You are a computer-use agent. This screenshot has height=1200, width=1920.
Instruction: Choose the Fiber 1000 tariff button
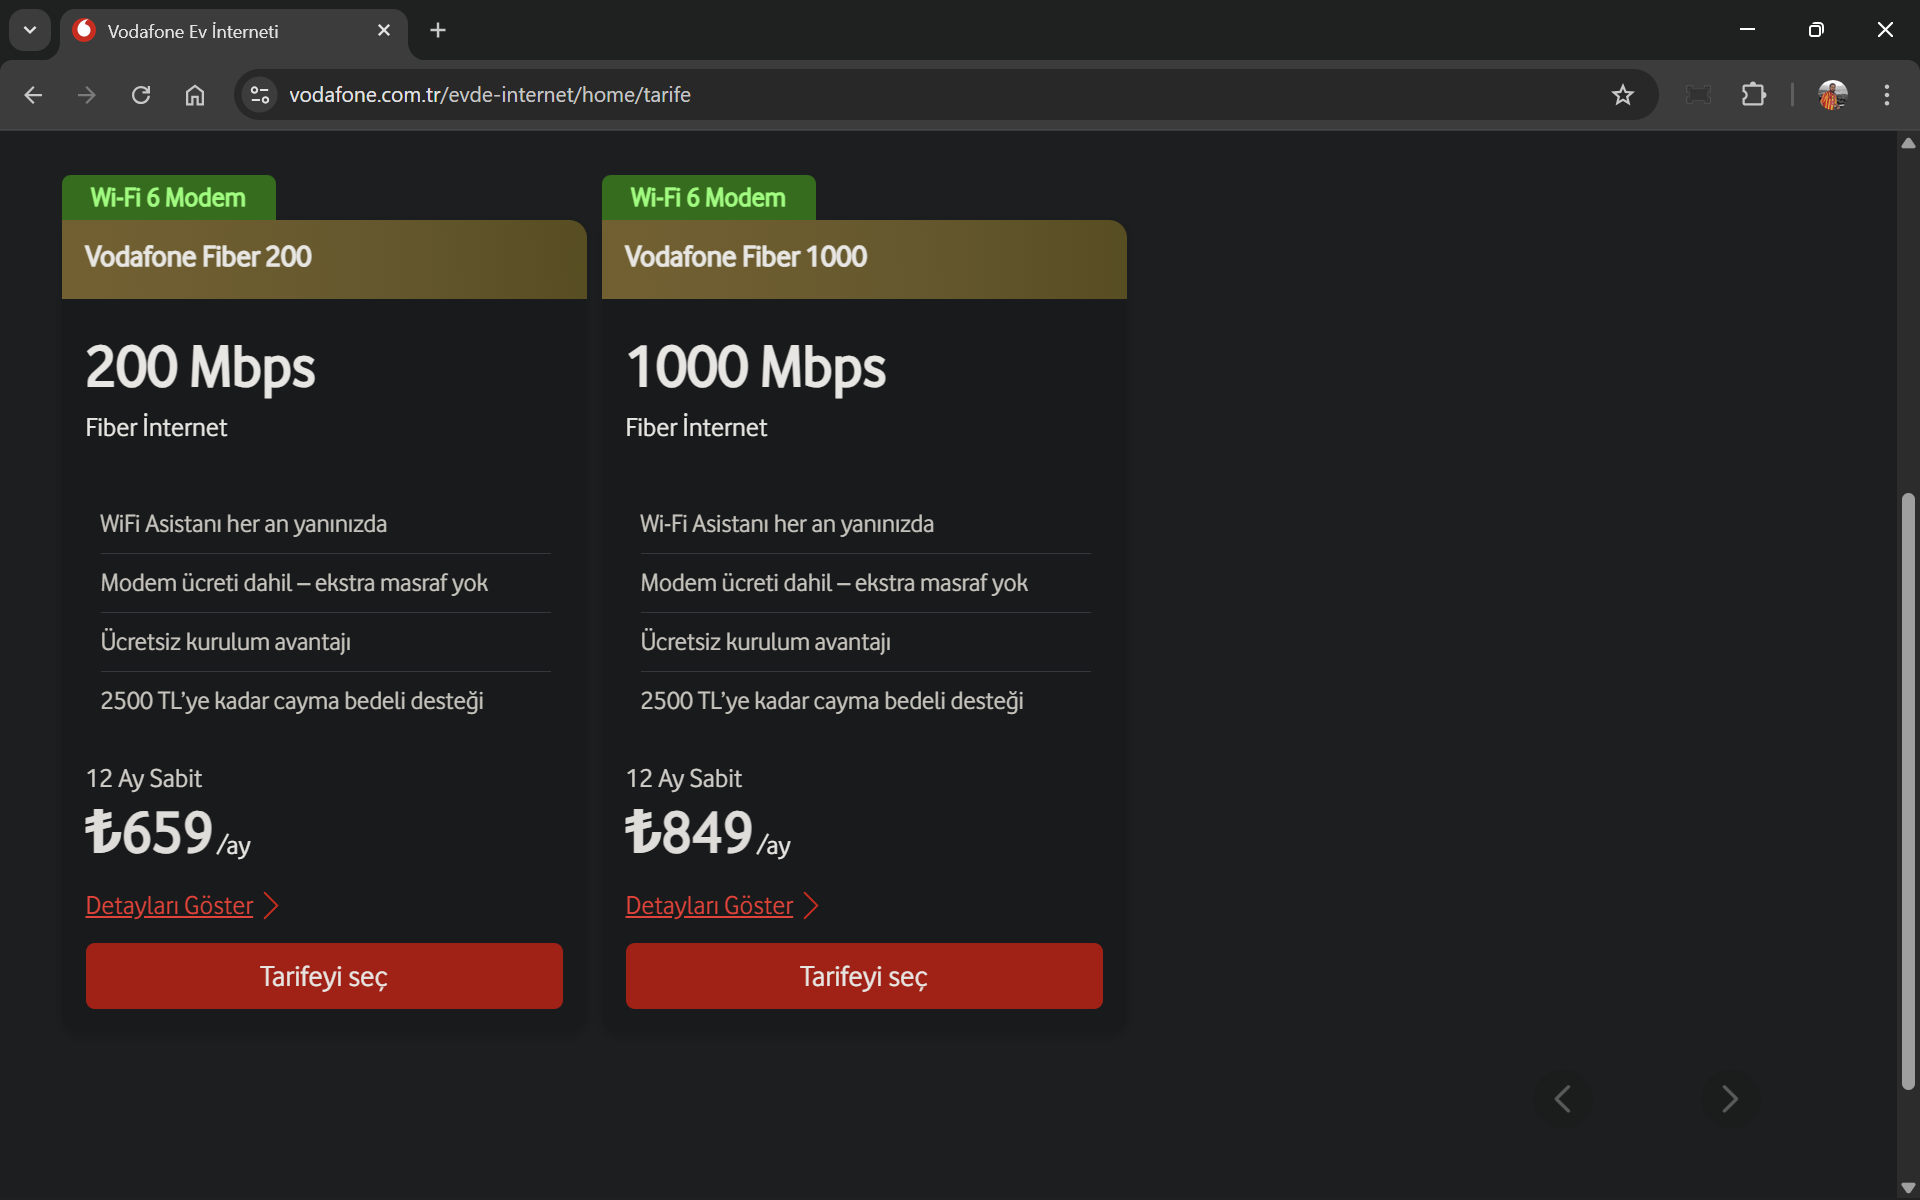[864, 976]
